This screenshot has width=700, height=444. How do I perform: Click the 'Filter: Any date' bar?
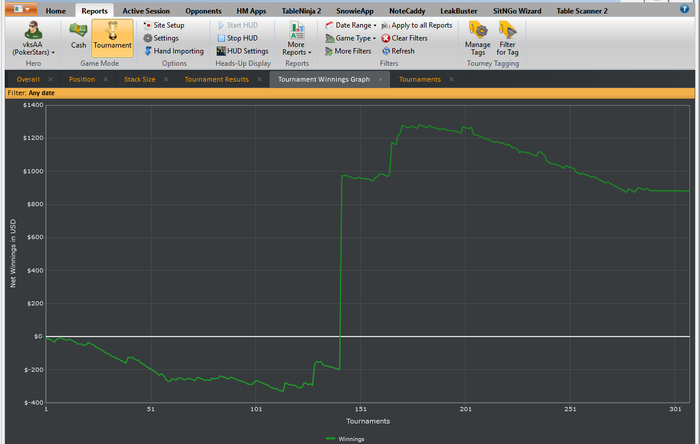point(350,93)
